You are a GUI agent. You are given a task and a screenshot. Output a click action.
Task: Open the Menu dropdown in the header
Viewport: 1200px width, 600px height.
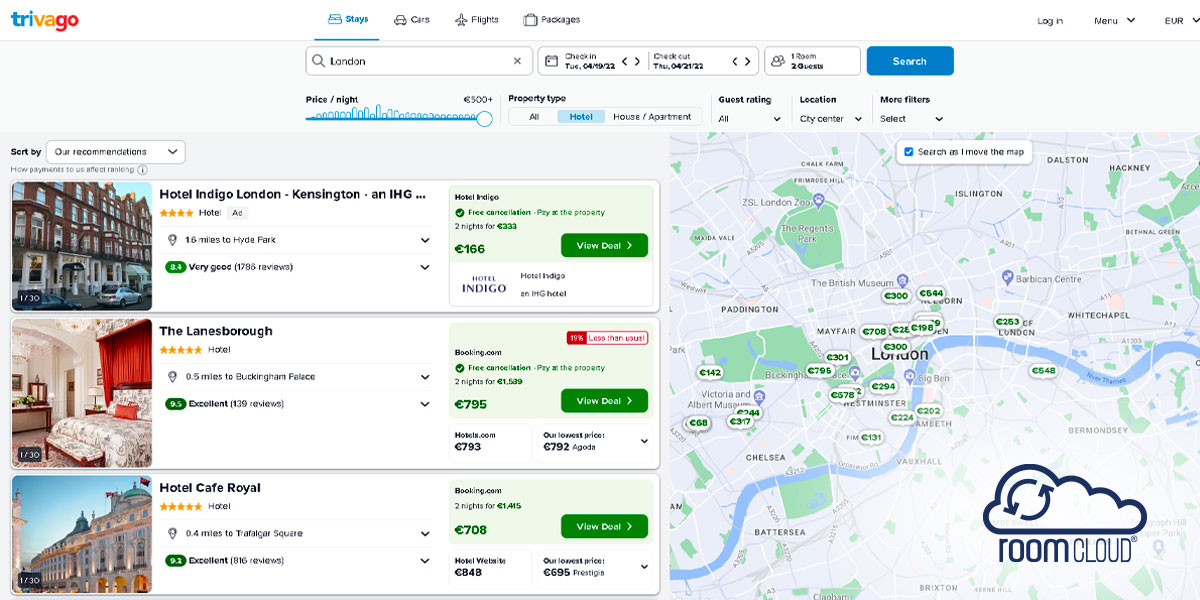tap(1114, 20)
